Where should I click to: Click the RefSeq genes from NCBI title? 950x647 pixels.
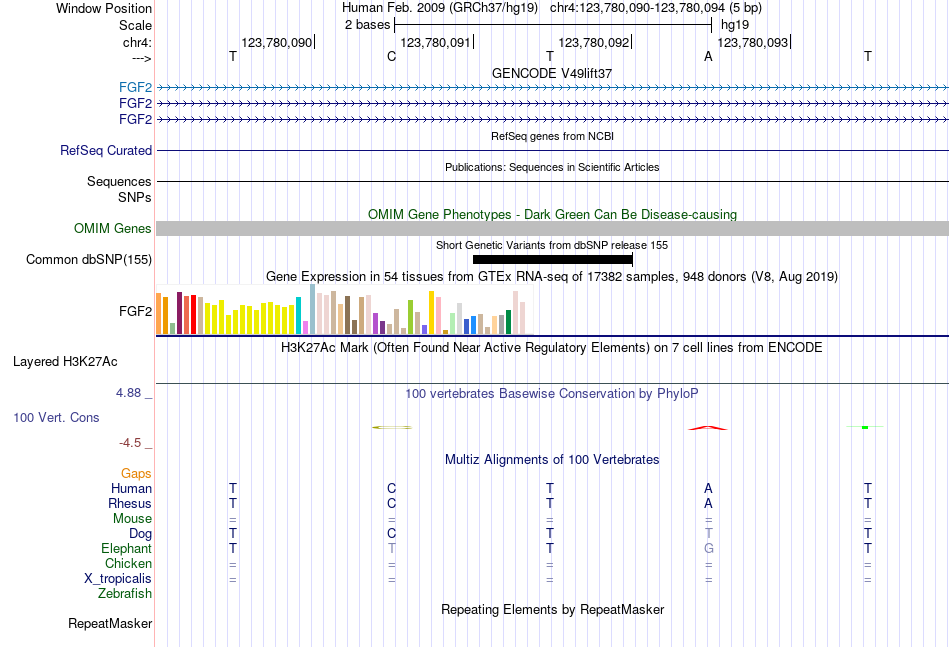[552, 136]
